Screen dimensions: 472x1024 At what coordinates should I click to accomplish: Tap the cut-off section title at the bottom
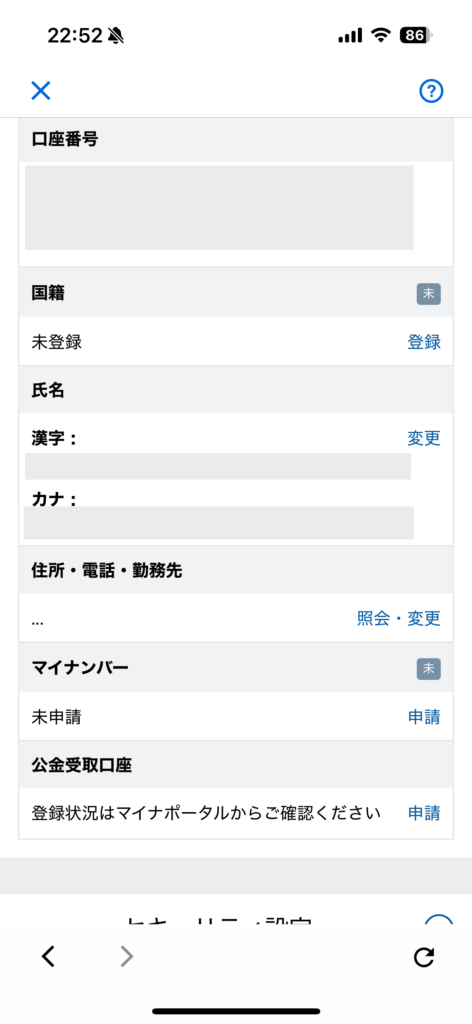[x=219, y=920]
